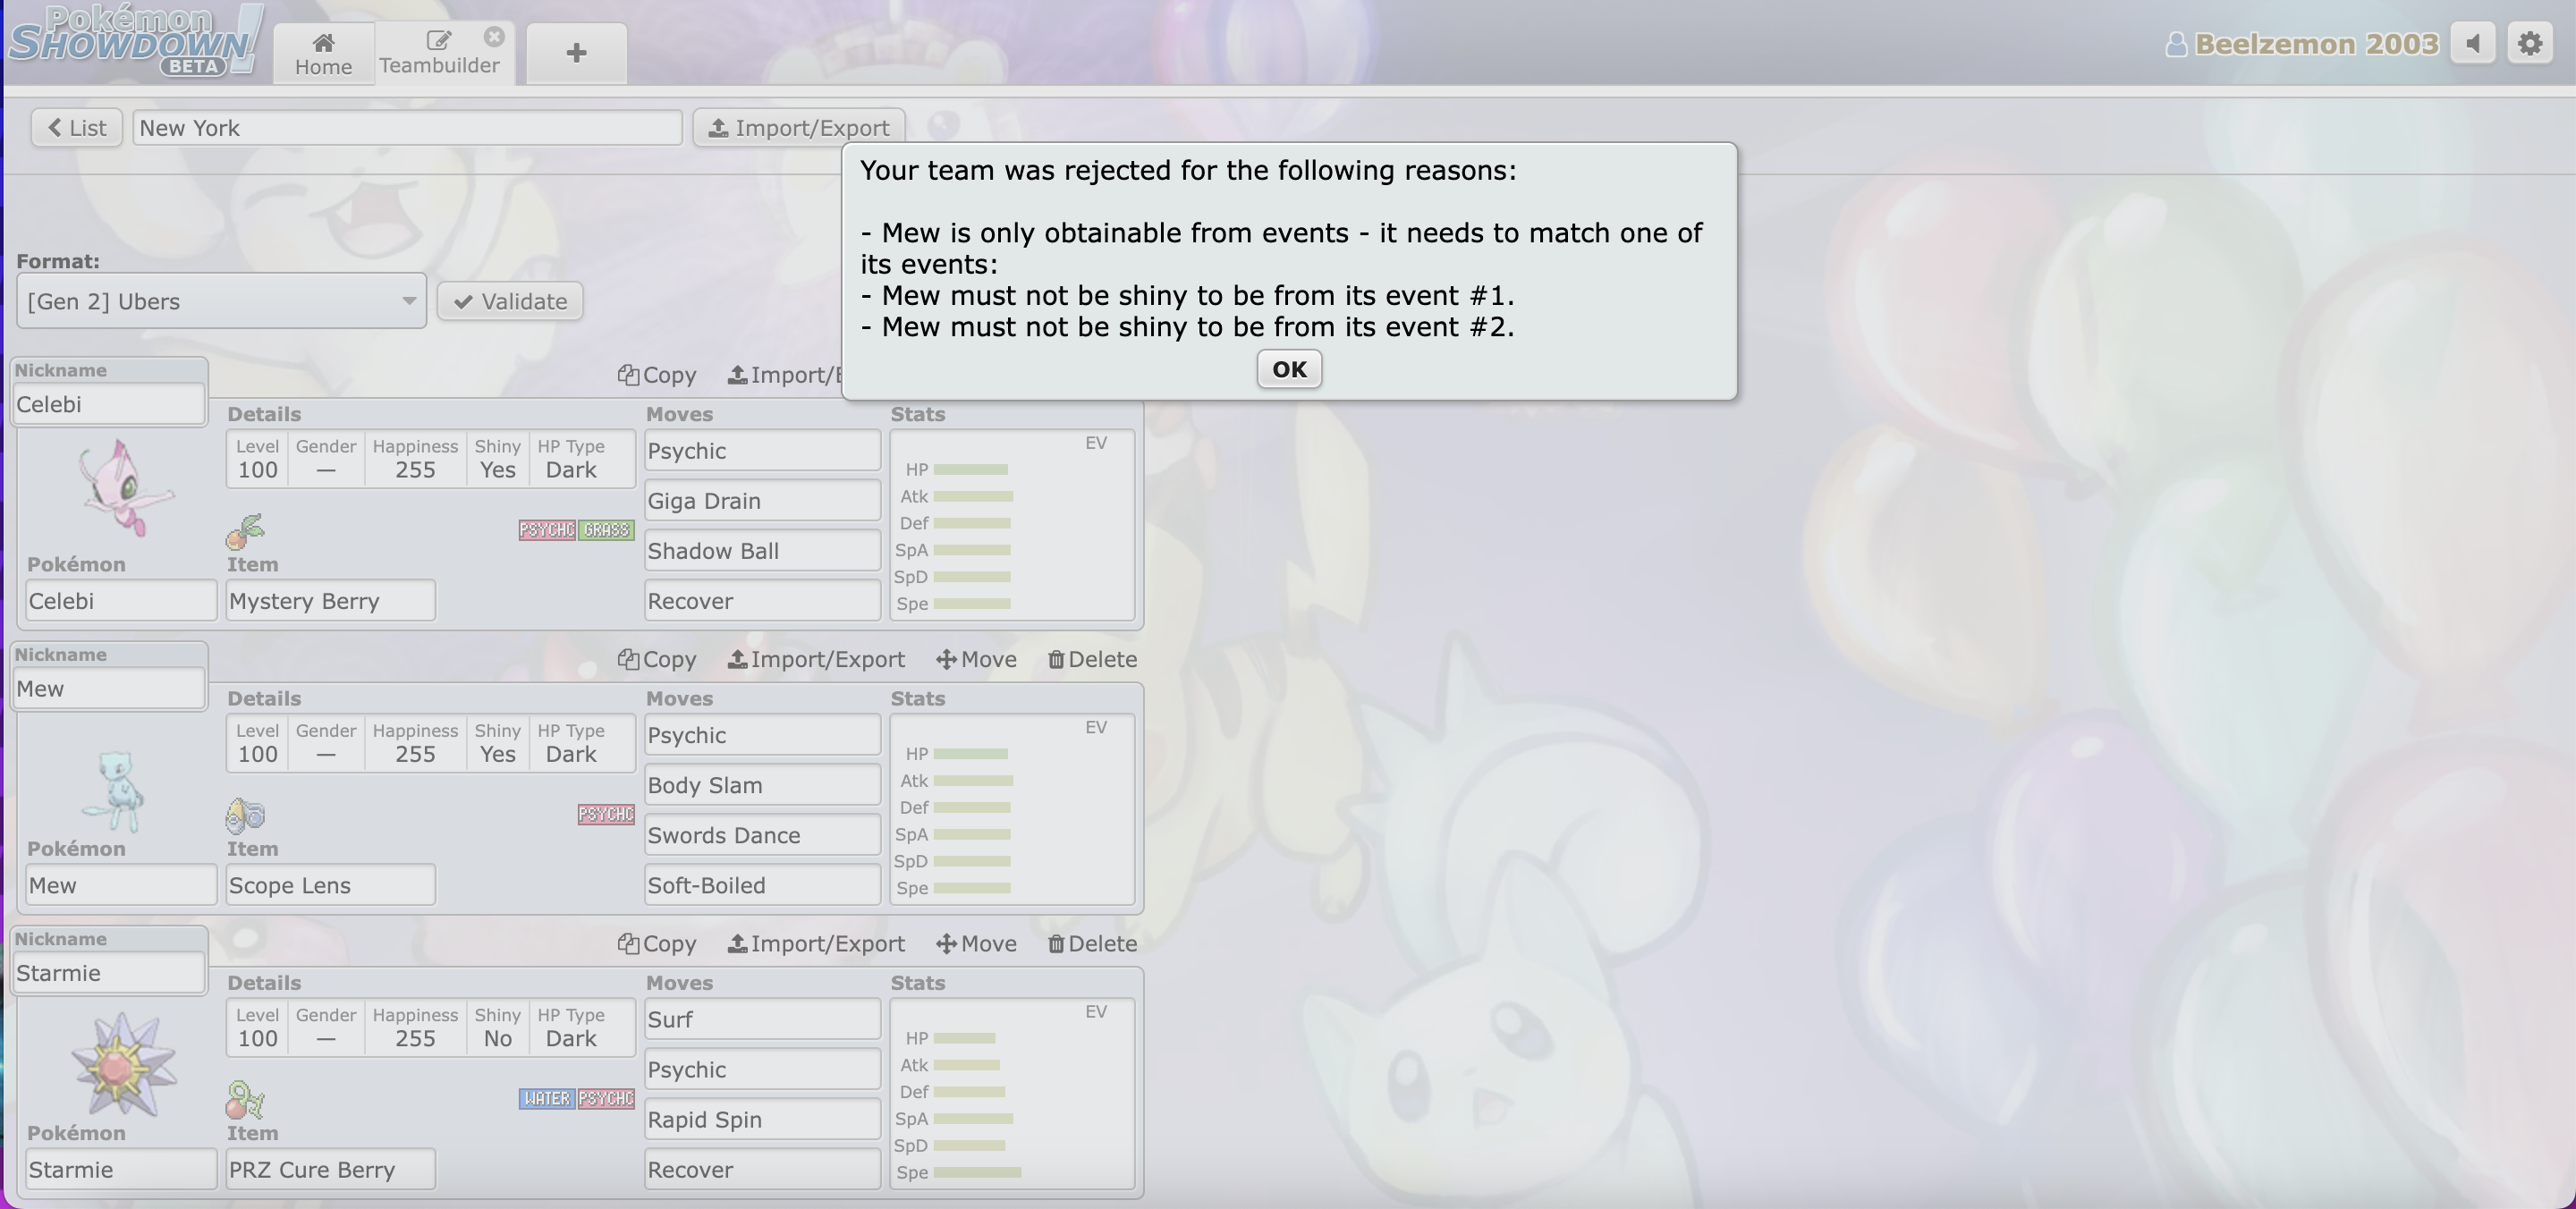2576x1209 pixels.
Task: Open the Home tab
Action: coord(323,54)
